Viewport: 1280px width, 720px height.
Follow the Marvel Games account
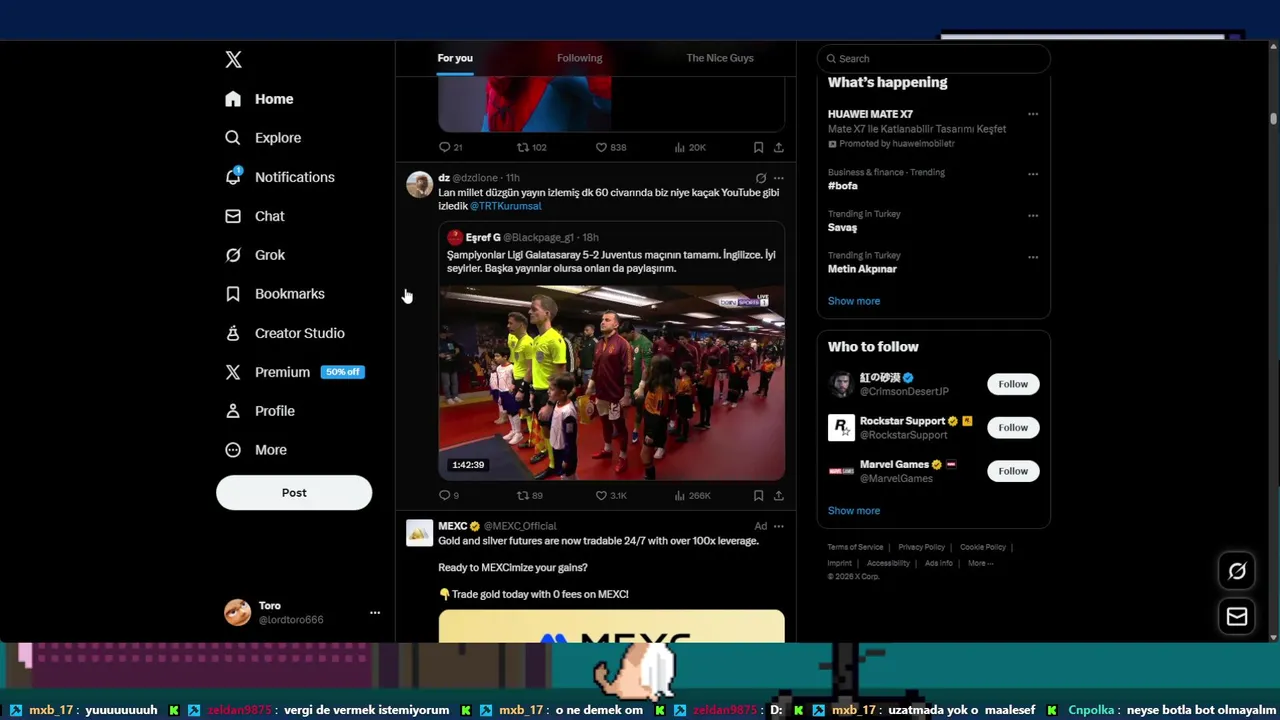point(1013,471)
